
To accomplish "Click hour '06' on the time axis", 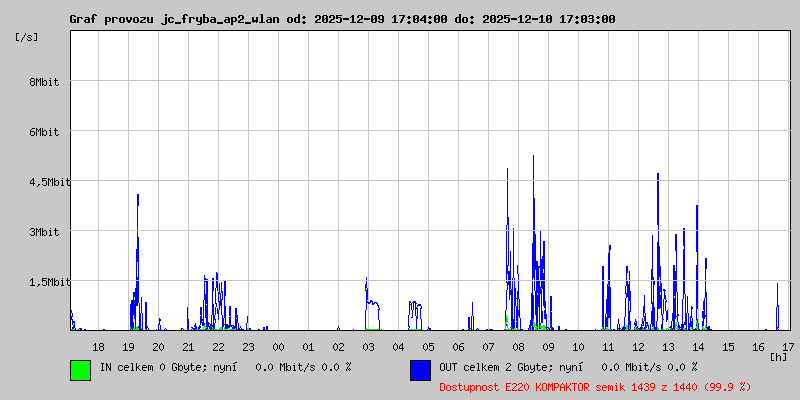I will tap(458, 347).
